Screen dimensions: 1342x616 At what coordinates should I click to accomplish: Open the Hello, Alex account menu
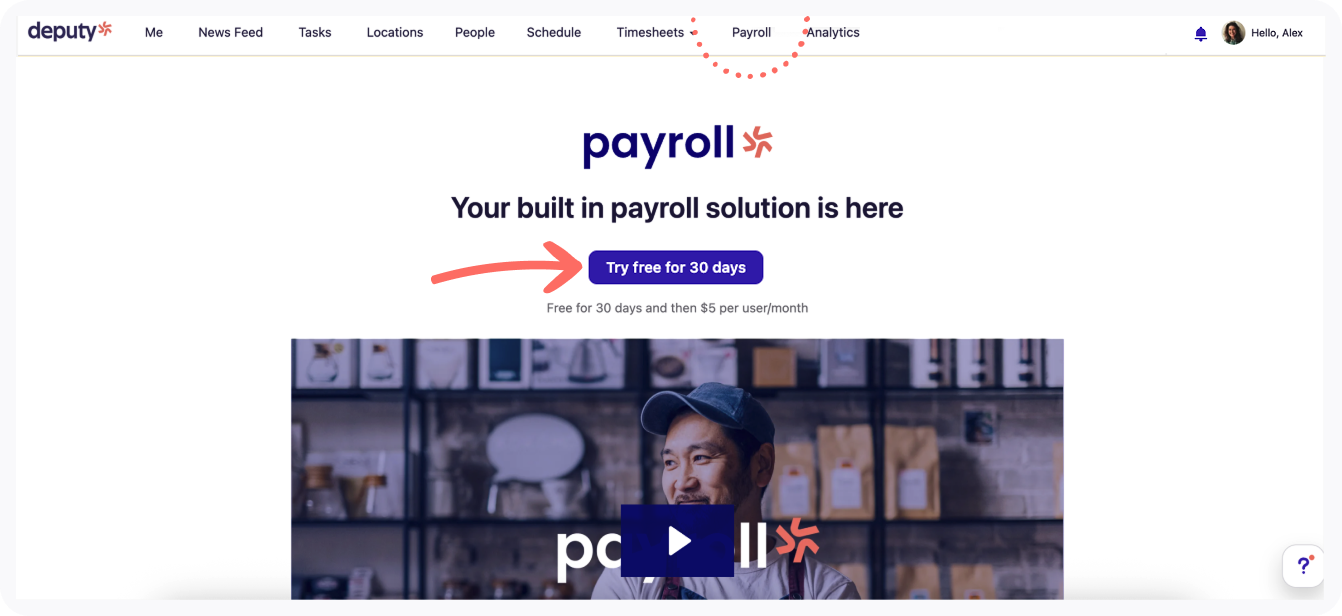[1277, 33]
